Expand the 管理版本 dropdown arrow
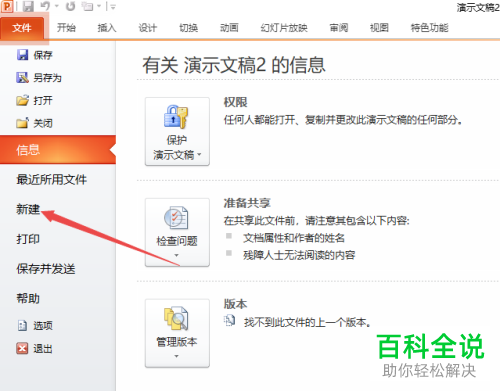 point(177,356)
